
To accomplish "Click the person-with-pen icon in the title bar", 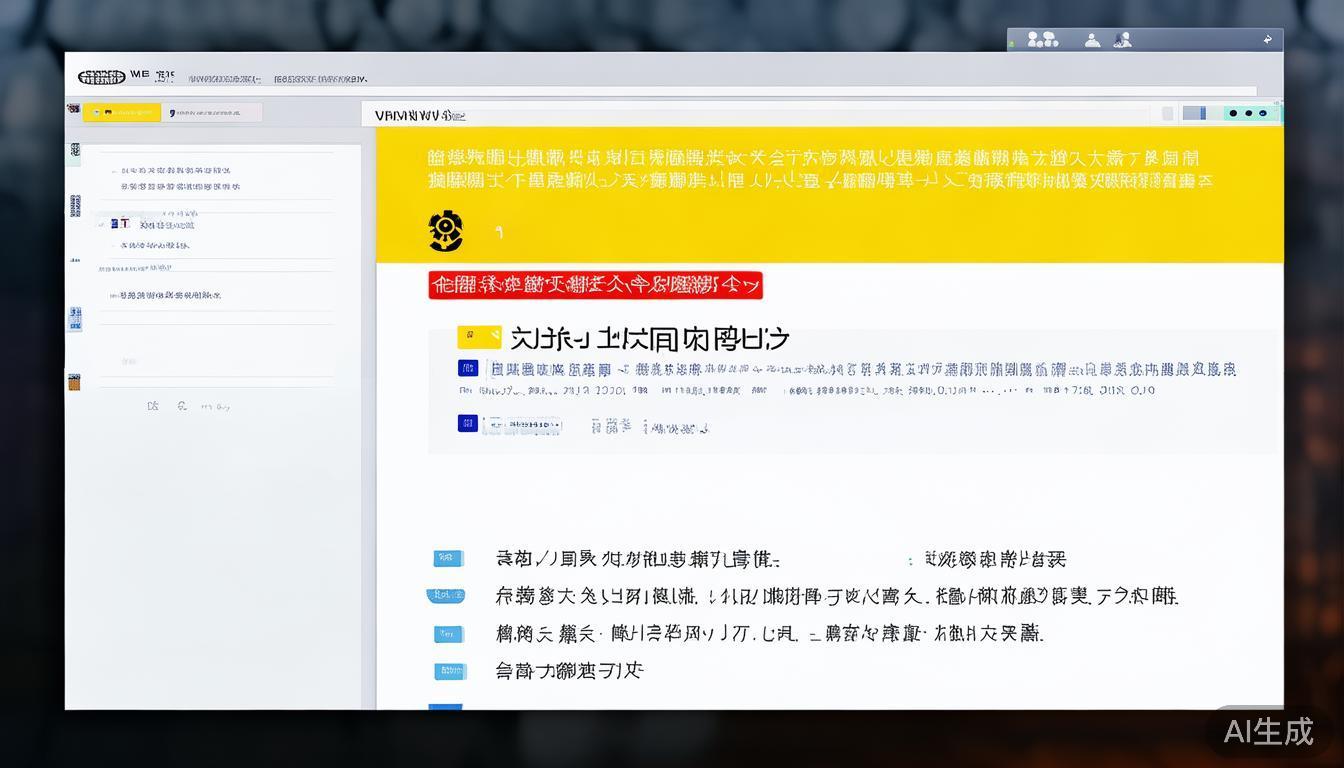I will [1120, 40].
